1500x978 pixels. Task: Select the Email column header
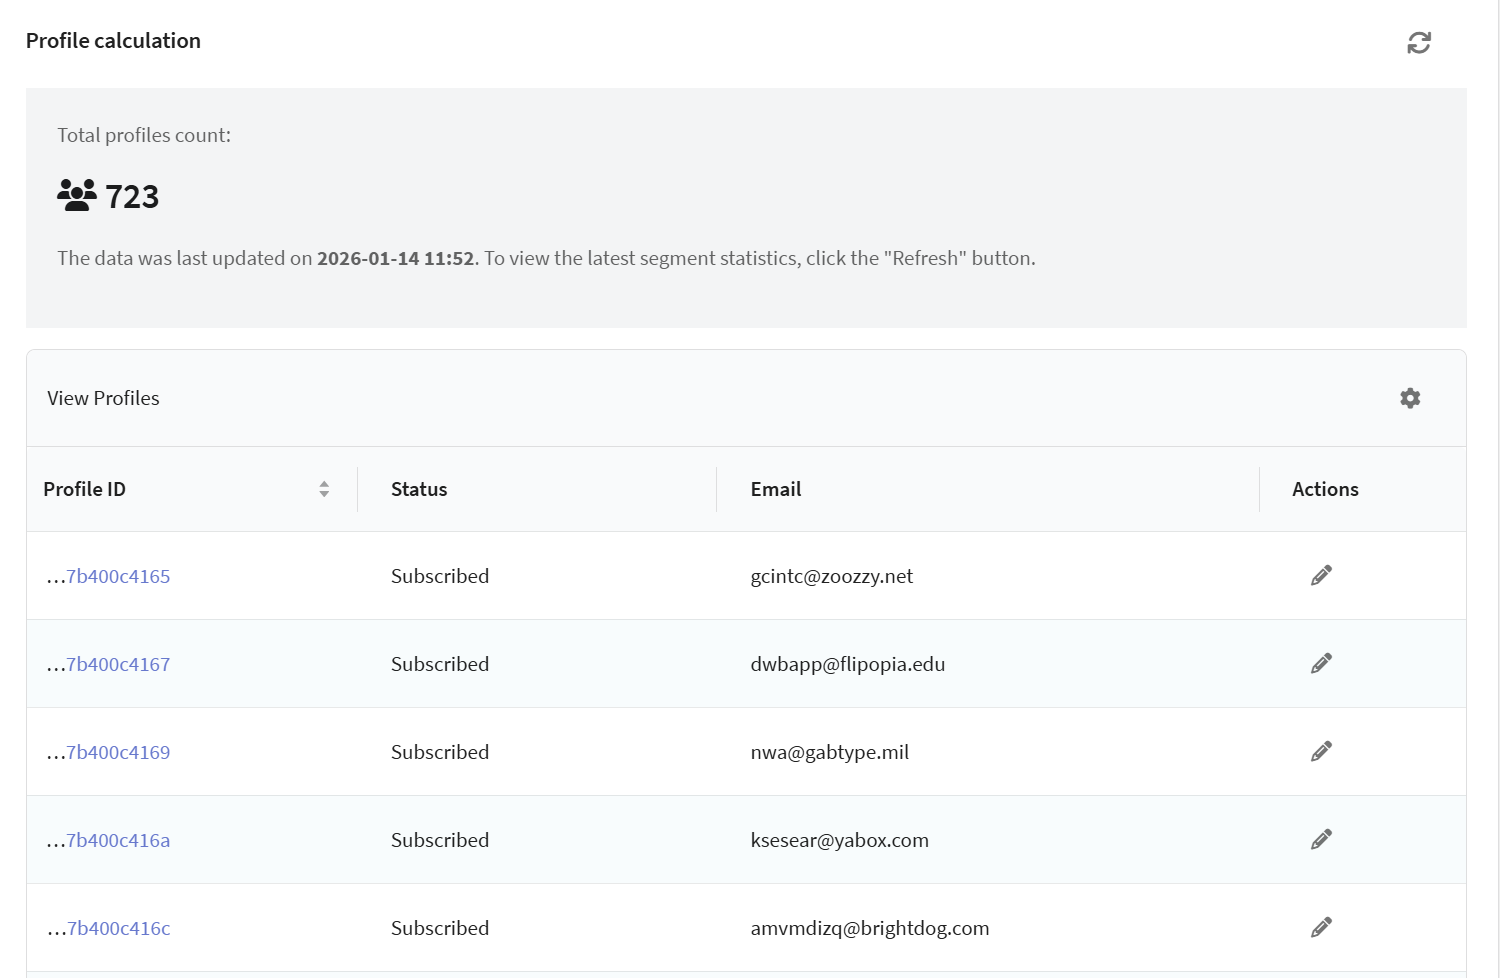776,489
